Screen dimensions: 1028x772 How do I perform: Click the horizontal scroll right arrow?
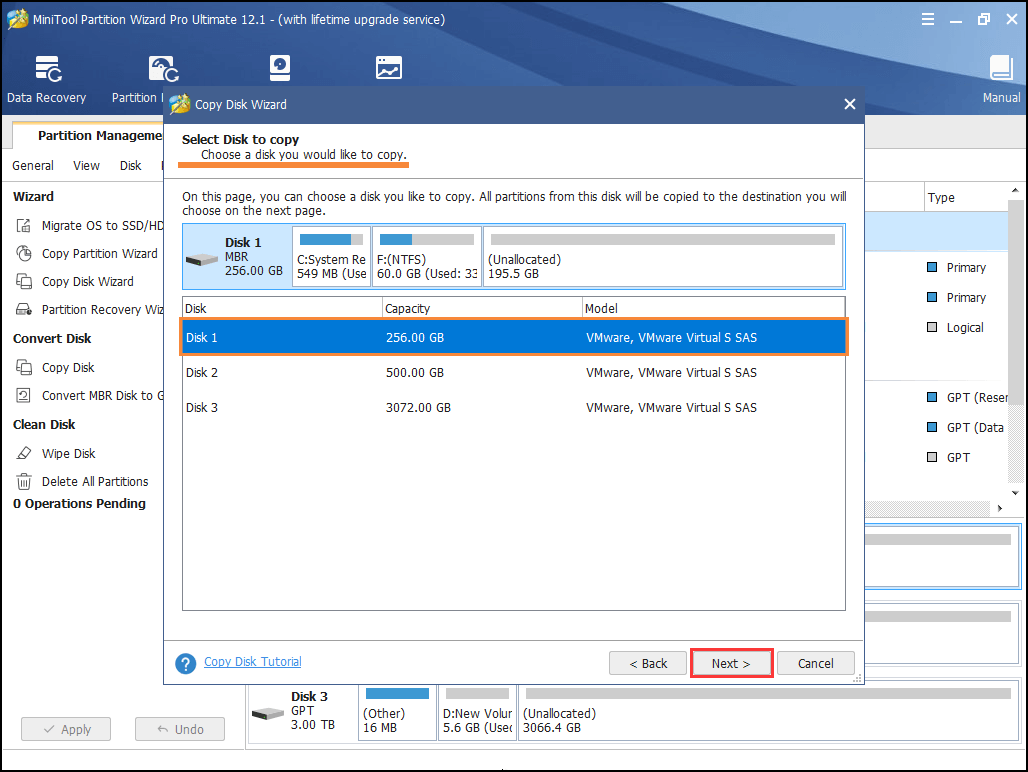1000,509
